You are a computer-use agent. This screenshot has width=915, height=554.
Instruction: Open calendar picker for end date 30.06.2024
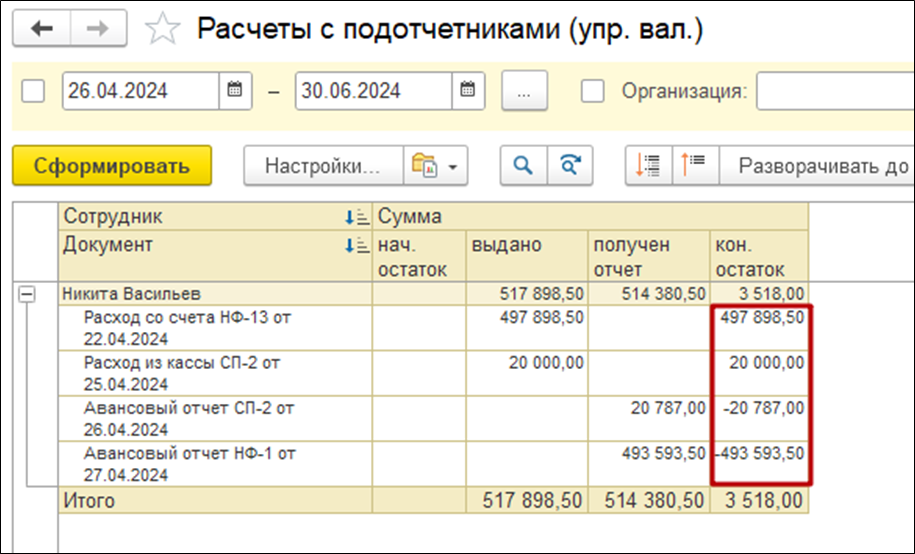click(467, 91)
